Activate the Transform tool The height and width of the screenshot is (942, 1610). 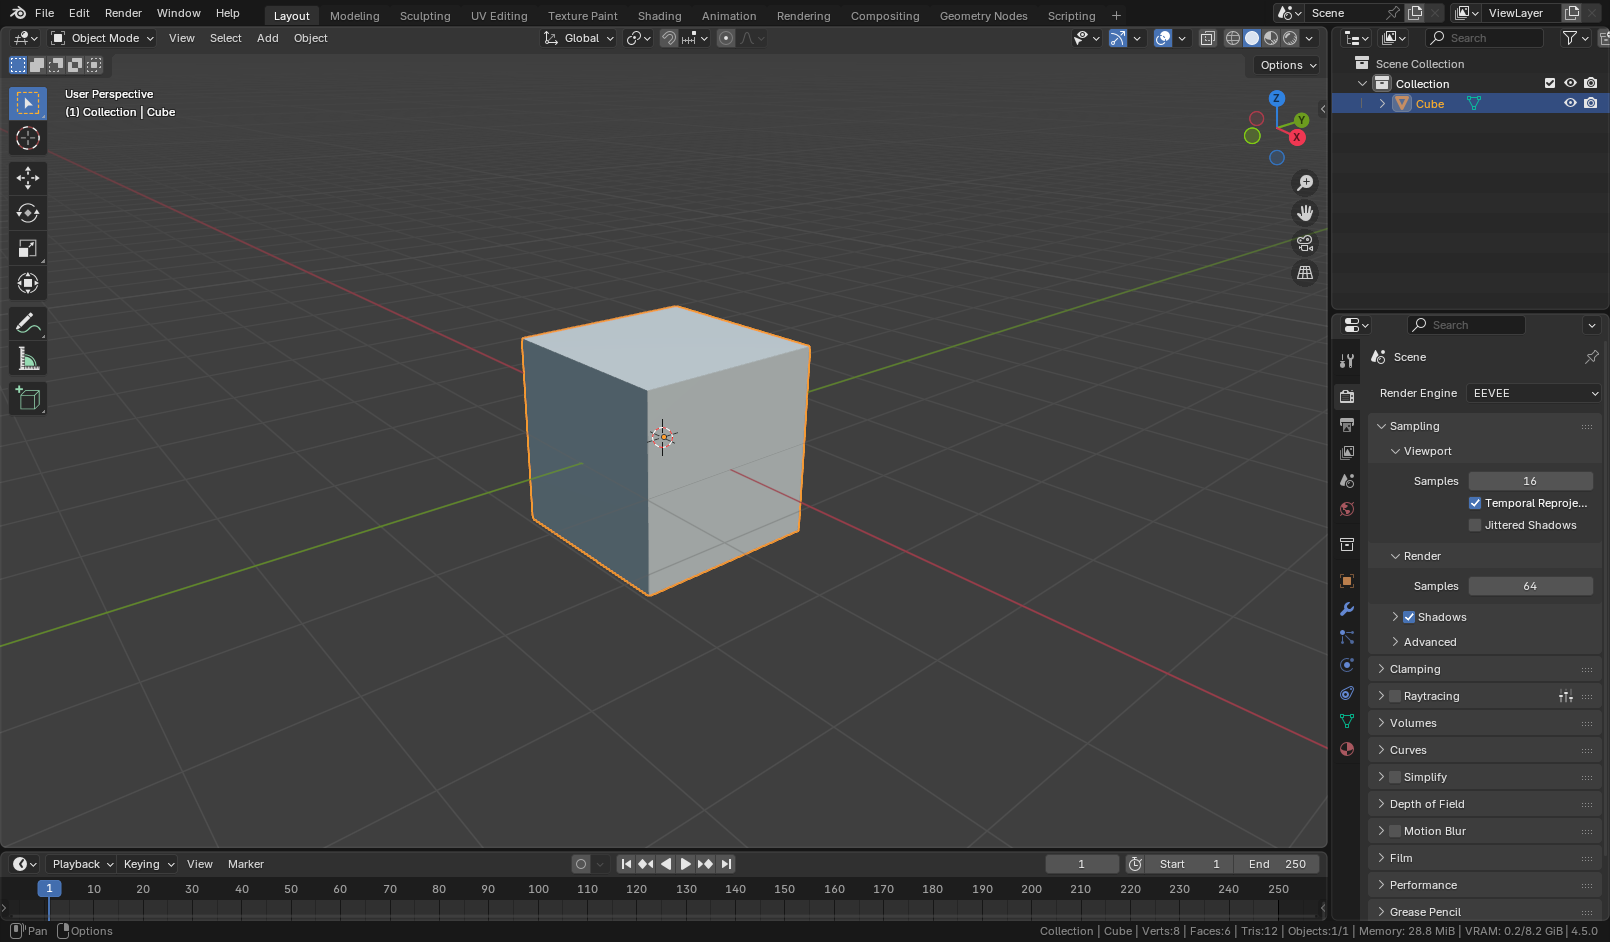tap(28, 283)
